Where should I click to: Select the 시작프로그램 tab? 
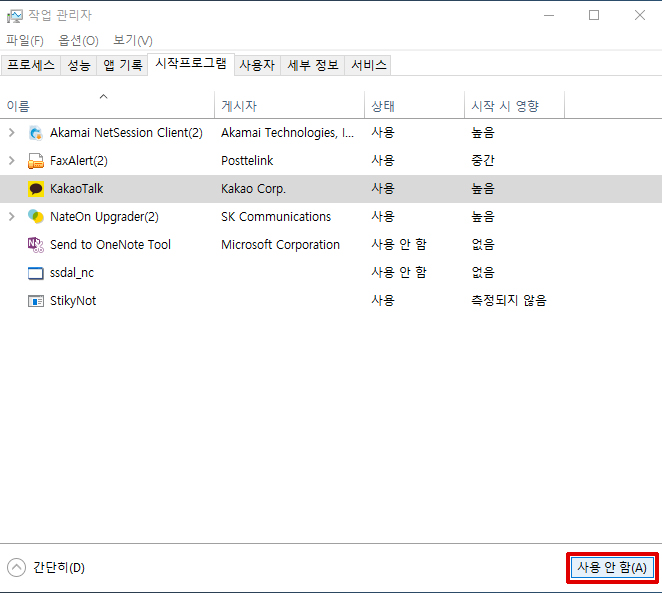191,64
